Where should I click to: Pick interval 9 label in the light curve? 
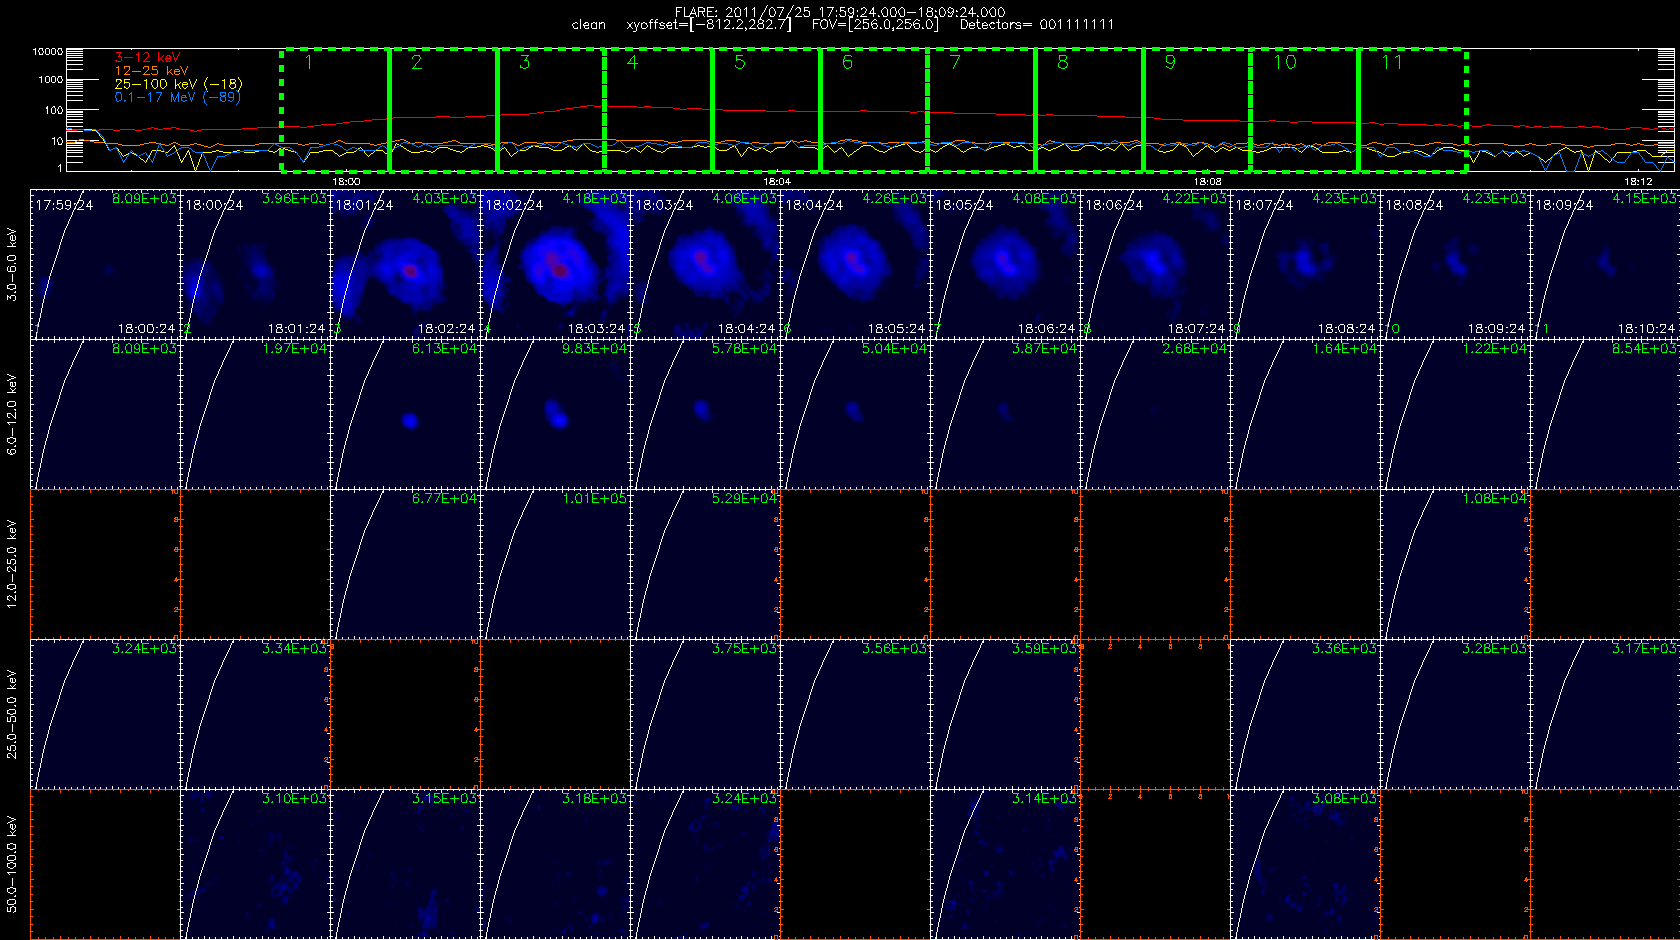click(1170, 63)
